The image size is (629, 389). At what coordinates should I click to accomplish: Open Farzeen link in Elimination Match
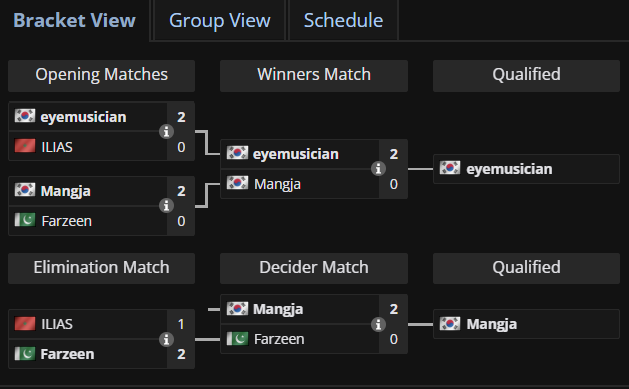pos(67,354)
